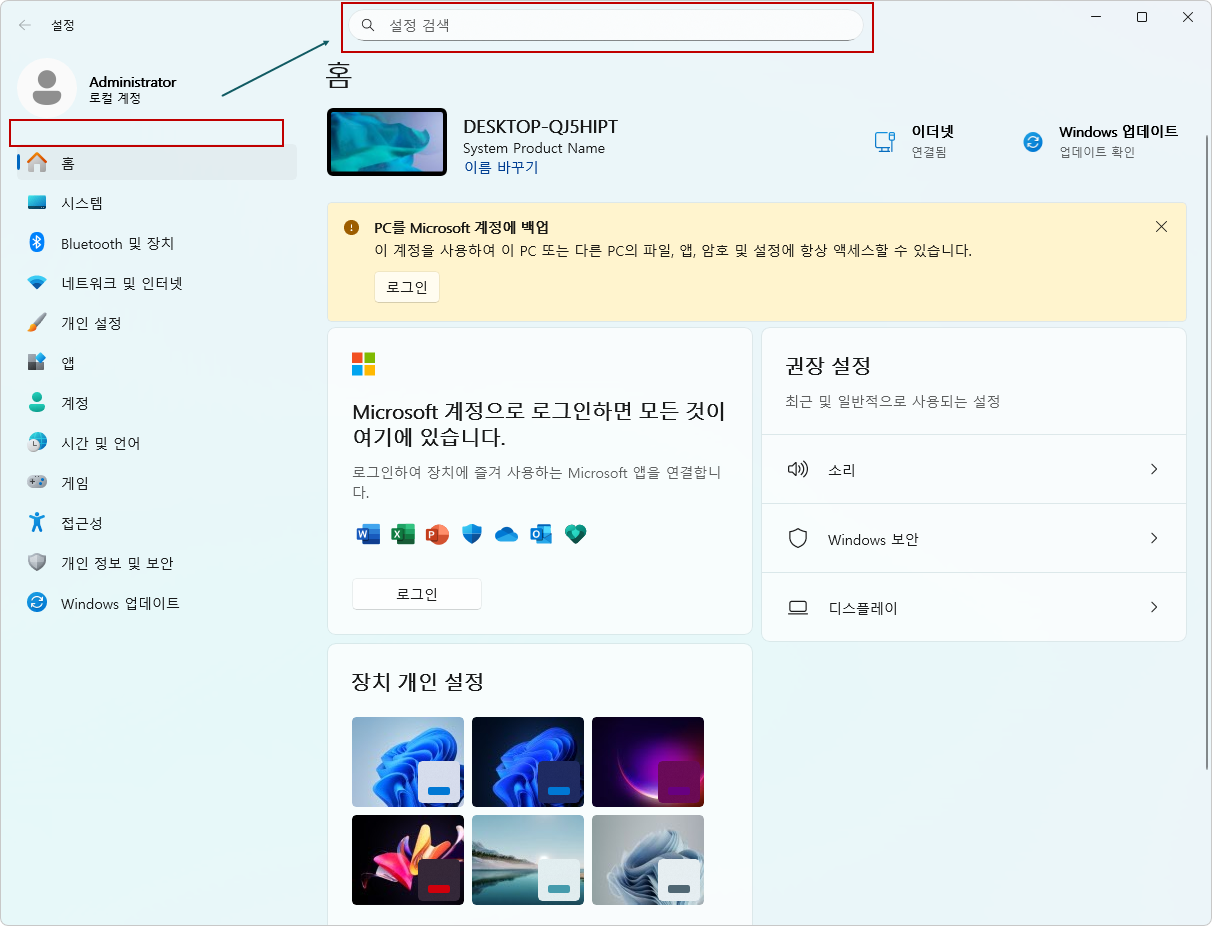Click the Family Safety heart icon
The height and width of the screenshot is (926, 1212).
tap(575, 534)
